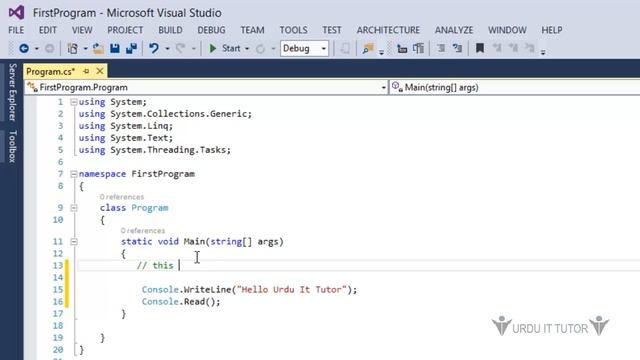Open the EDIT menu

(48, 30)
